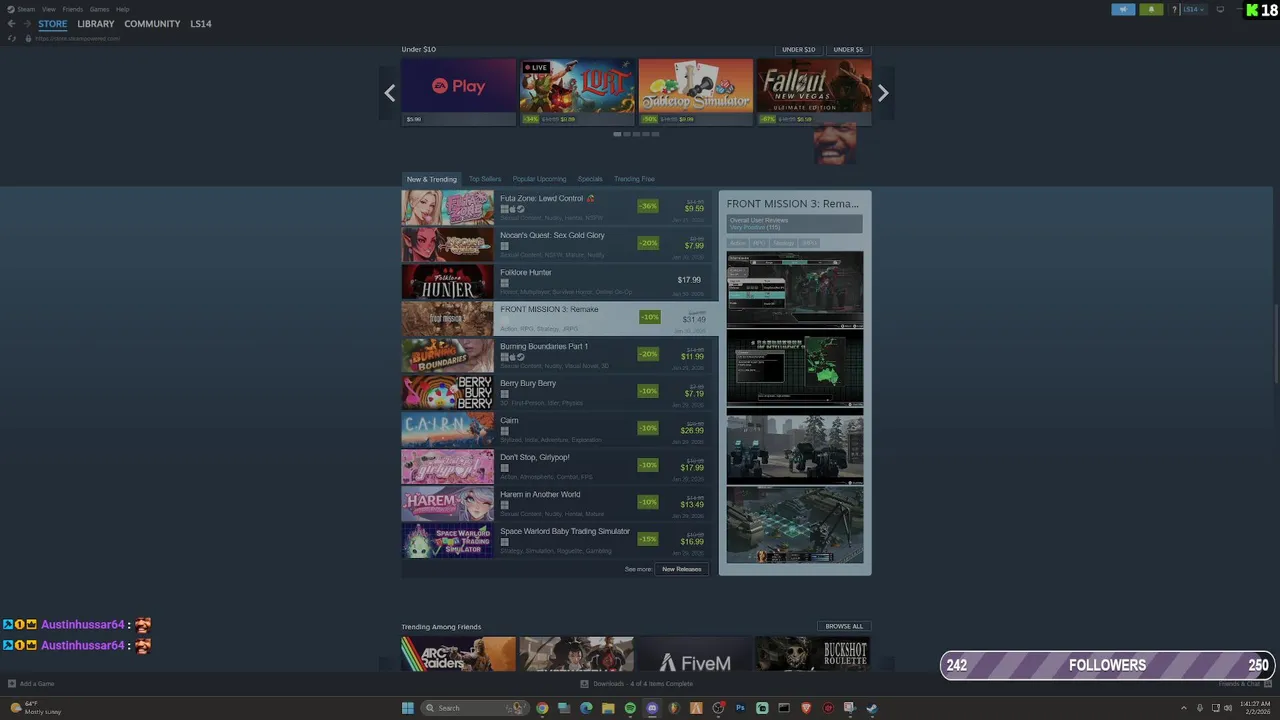Screen dimensions: 1280x720
Task: Select the Trending Free tab
Action: 634,179
